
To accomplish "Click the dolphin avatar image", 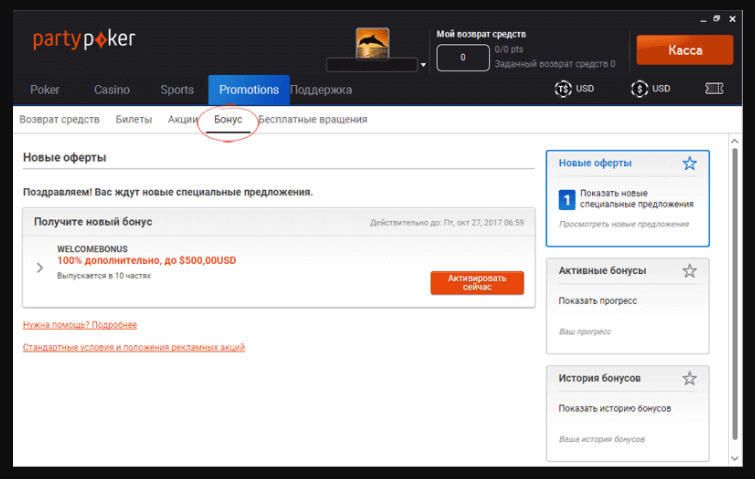I will click(x=372, y=42).
